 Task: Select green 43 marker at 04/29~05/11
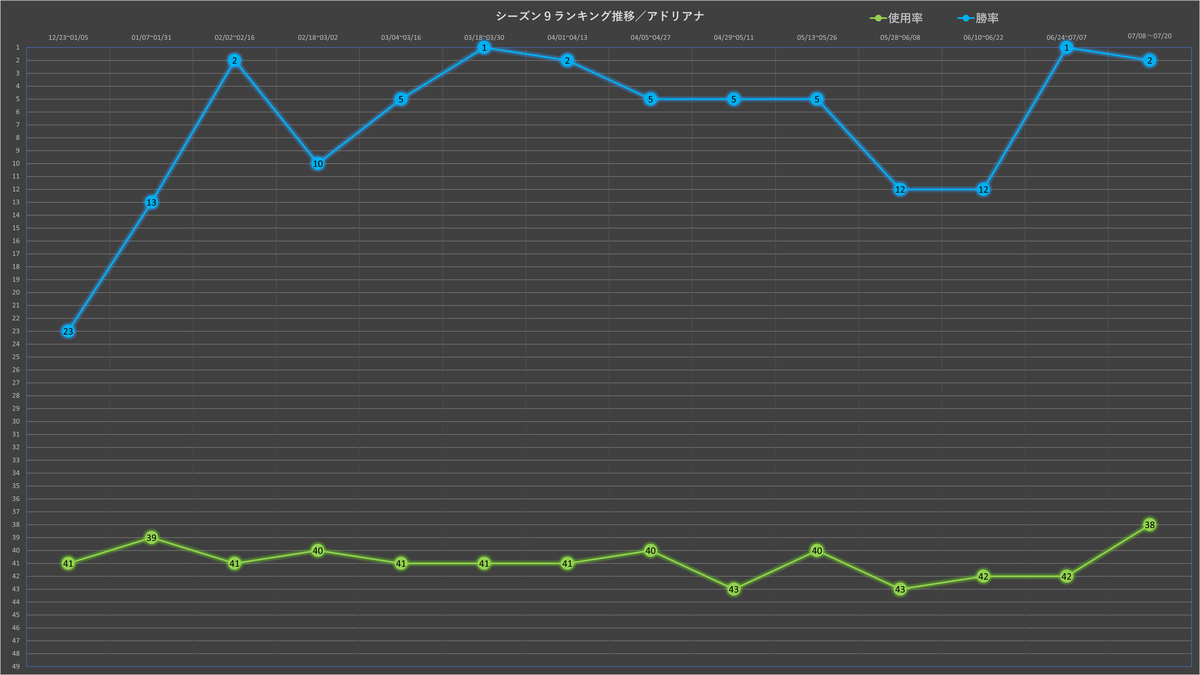pos(734,589)
